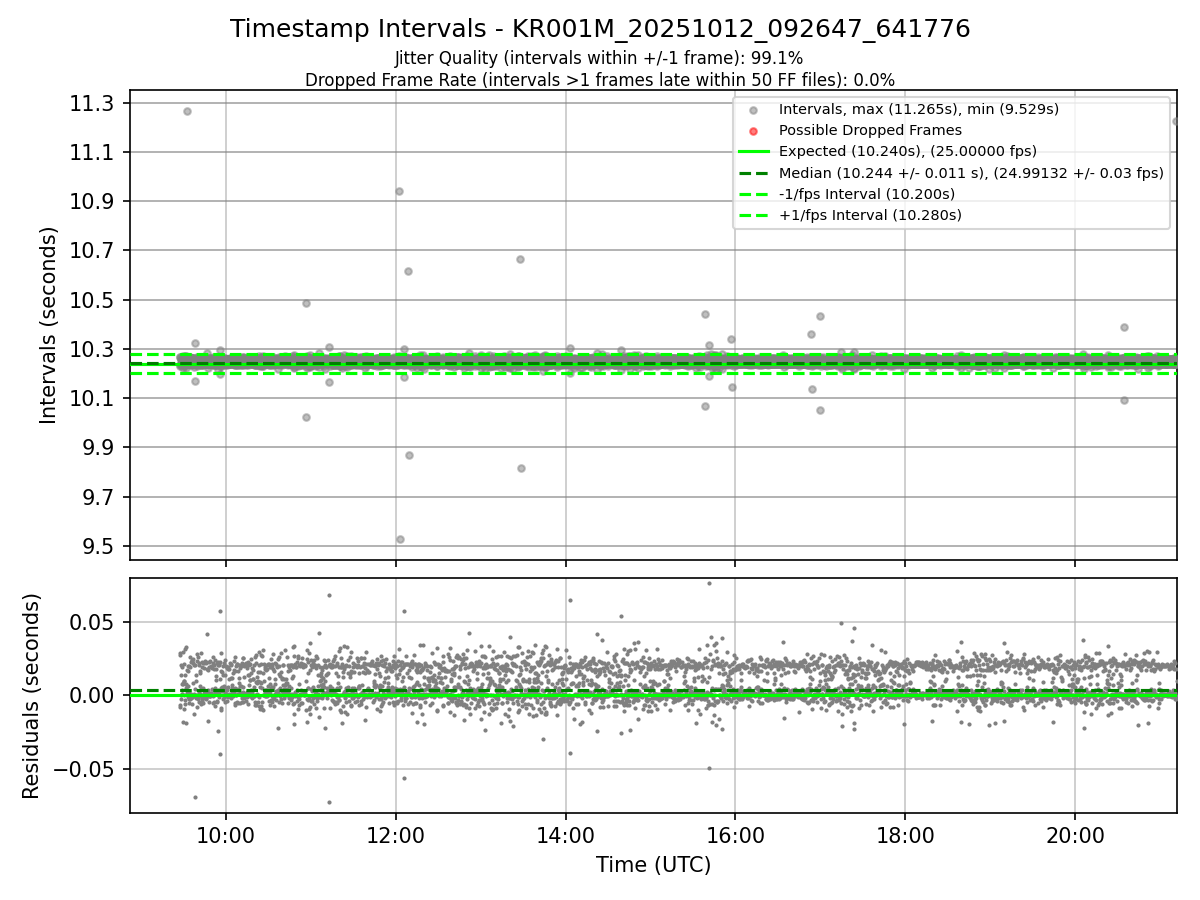Click the 10.9 tick label on intervals axis

point(94,202)
